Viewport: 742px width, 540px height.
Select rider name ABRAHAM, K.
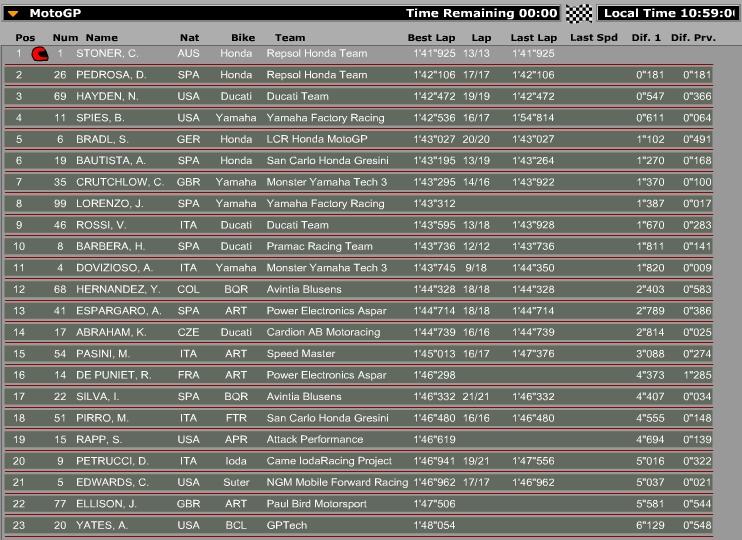111,332
